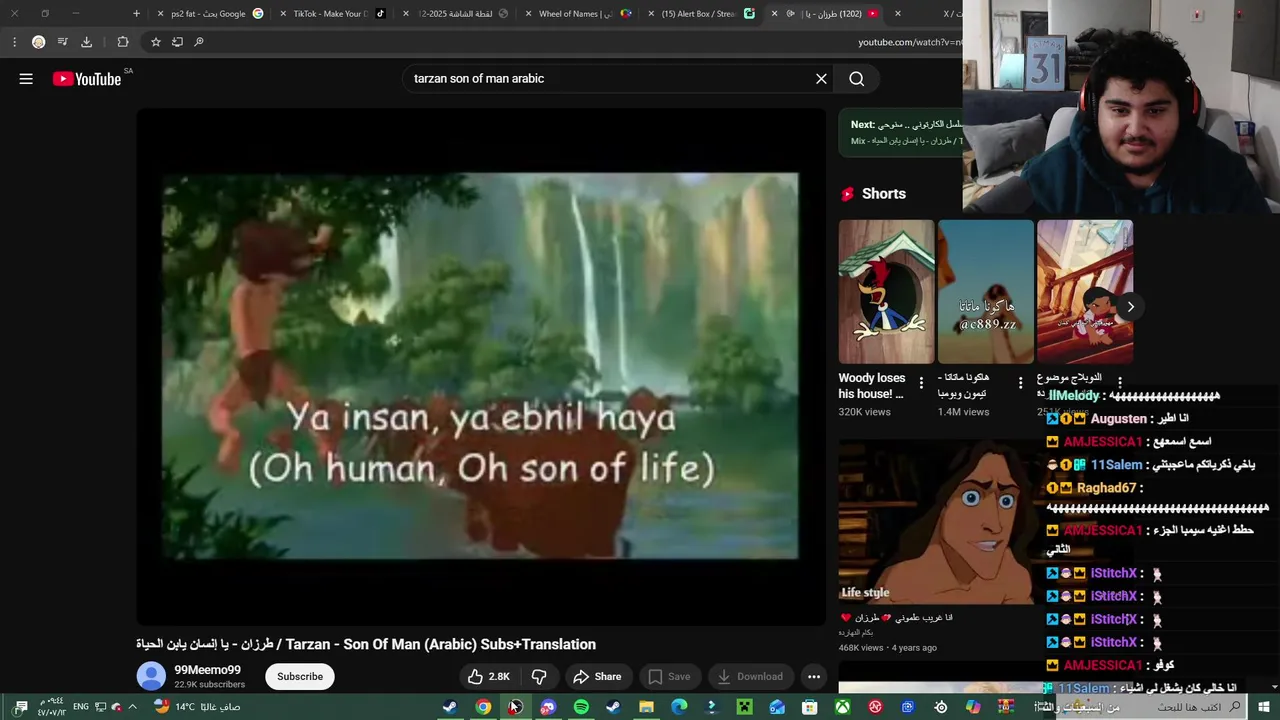The height and width of the screenshot is (720, 1280).
Task: Share the Tarzan Son Of Man video
Action: pyautogui.click(x=597, y=677)
